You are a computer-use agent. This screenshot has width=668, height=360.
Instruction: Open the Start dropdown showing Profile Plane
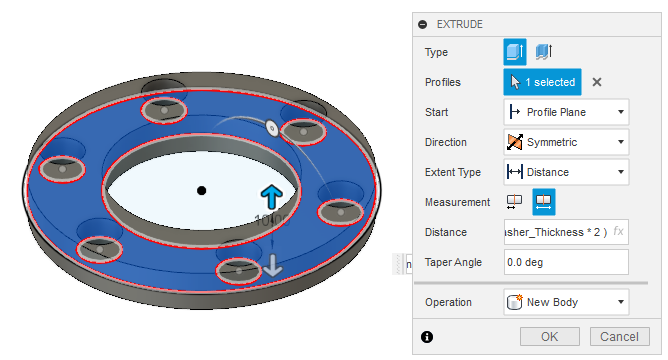click(566, 112)
